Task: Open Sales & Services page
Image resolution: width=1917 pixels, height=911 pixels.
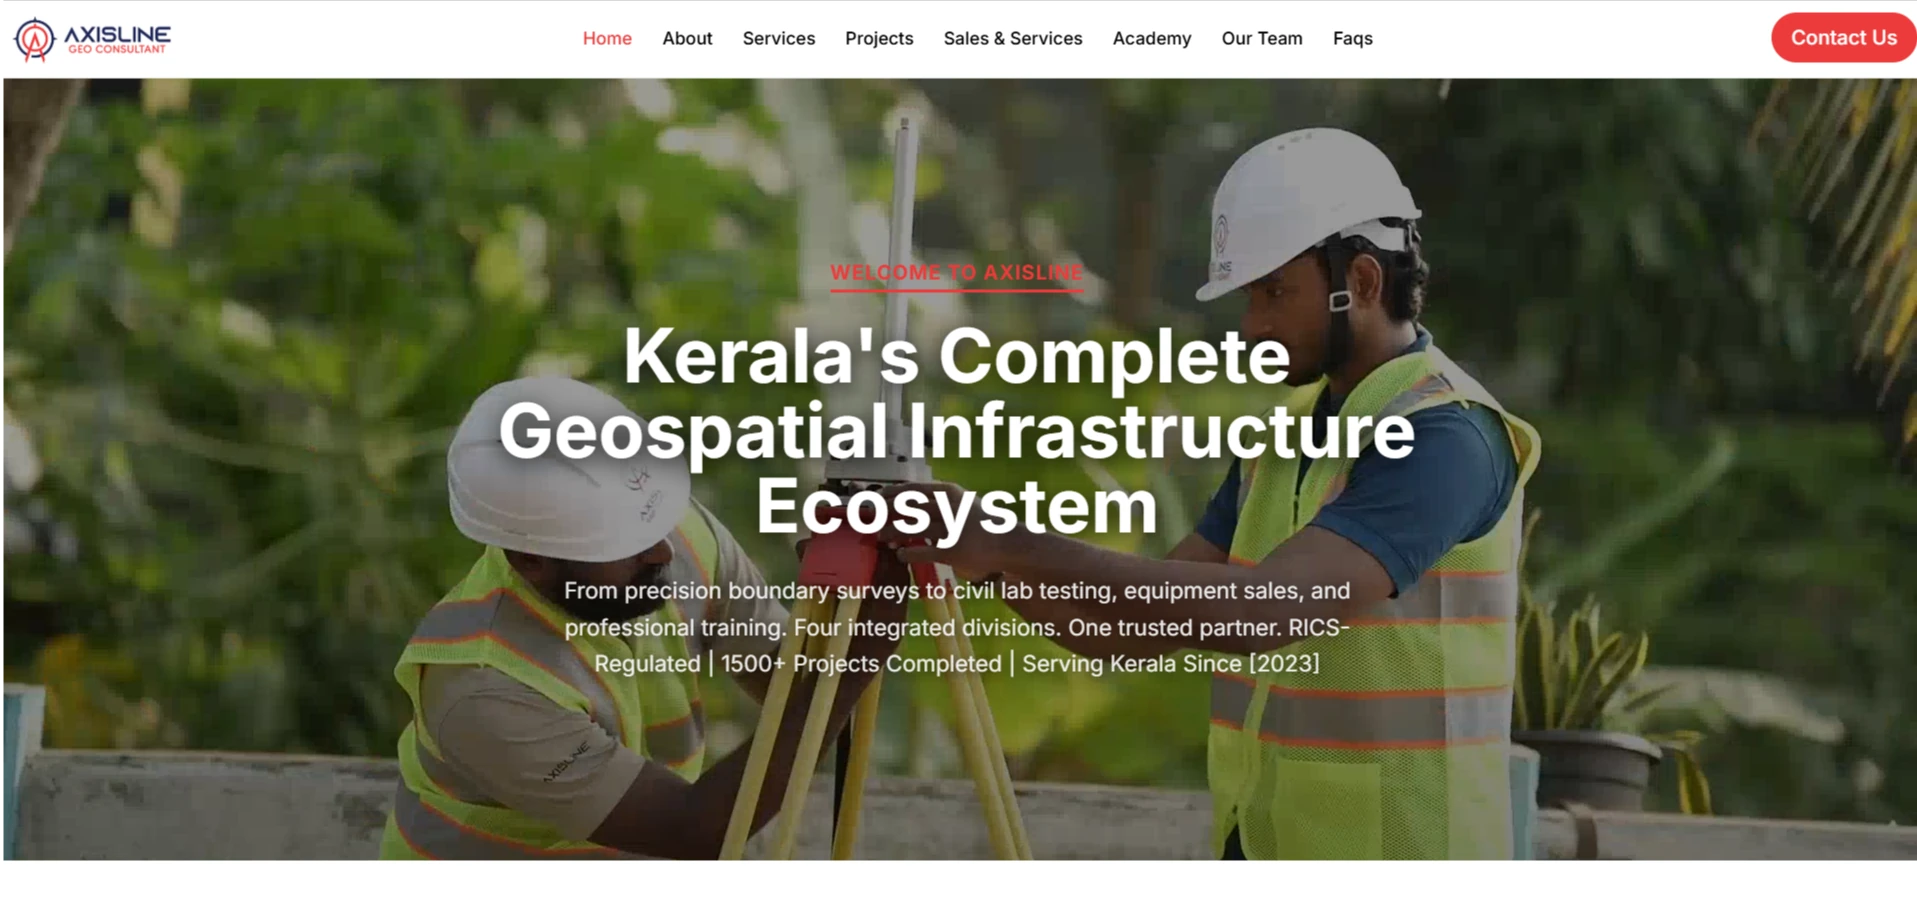Action: (1013, 38)
